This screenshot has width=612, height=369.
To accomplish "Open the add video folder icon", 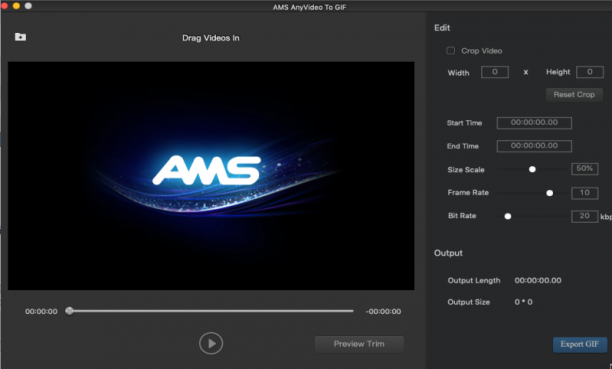I will (x=20, y=37).
